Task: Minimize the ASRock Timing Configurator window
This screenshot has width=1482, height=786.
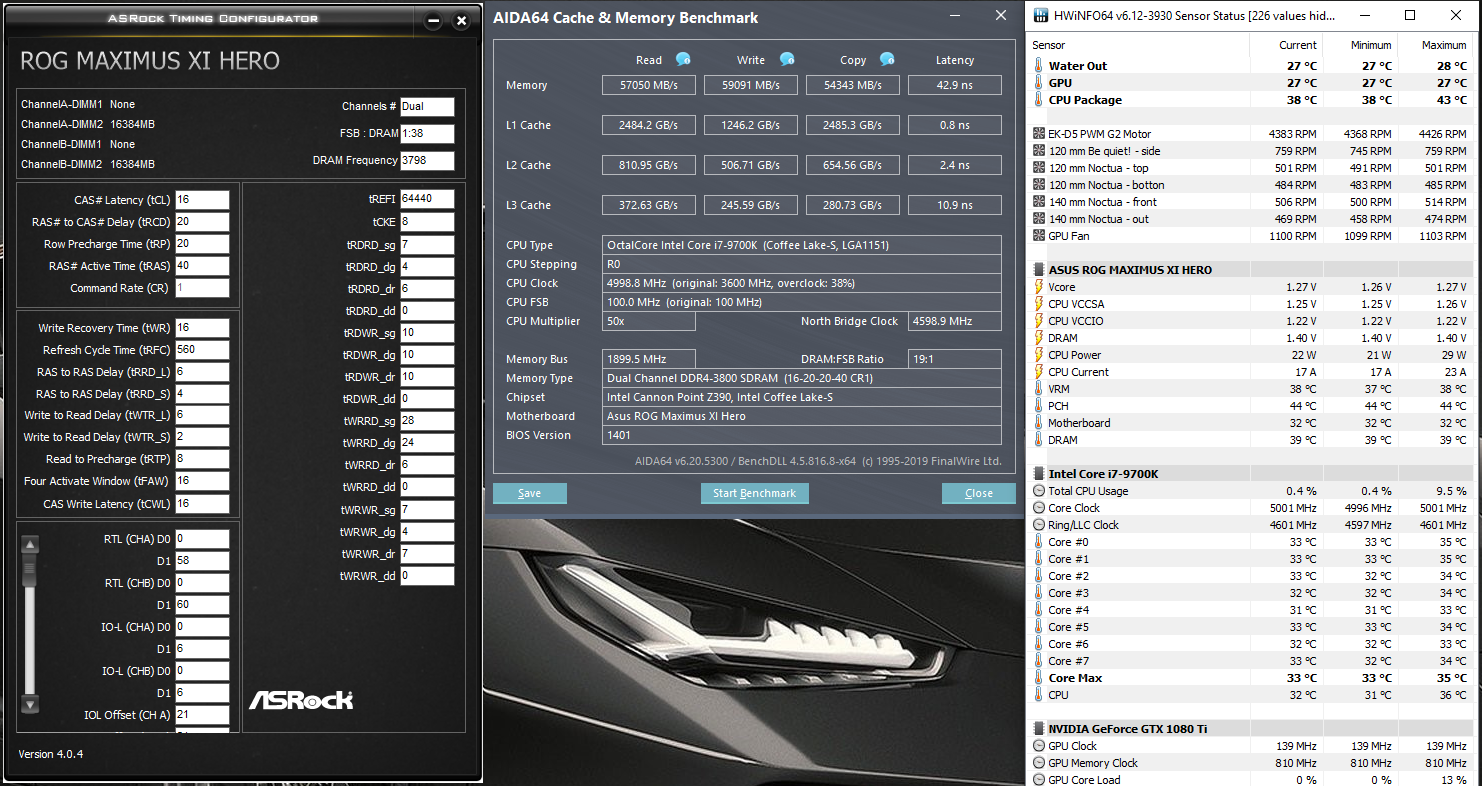Action: [433, 21]
